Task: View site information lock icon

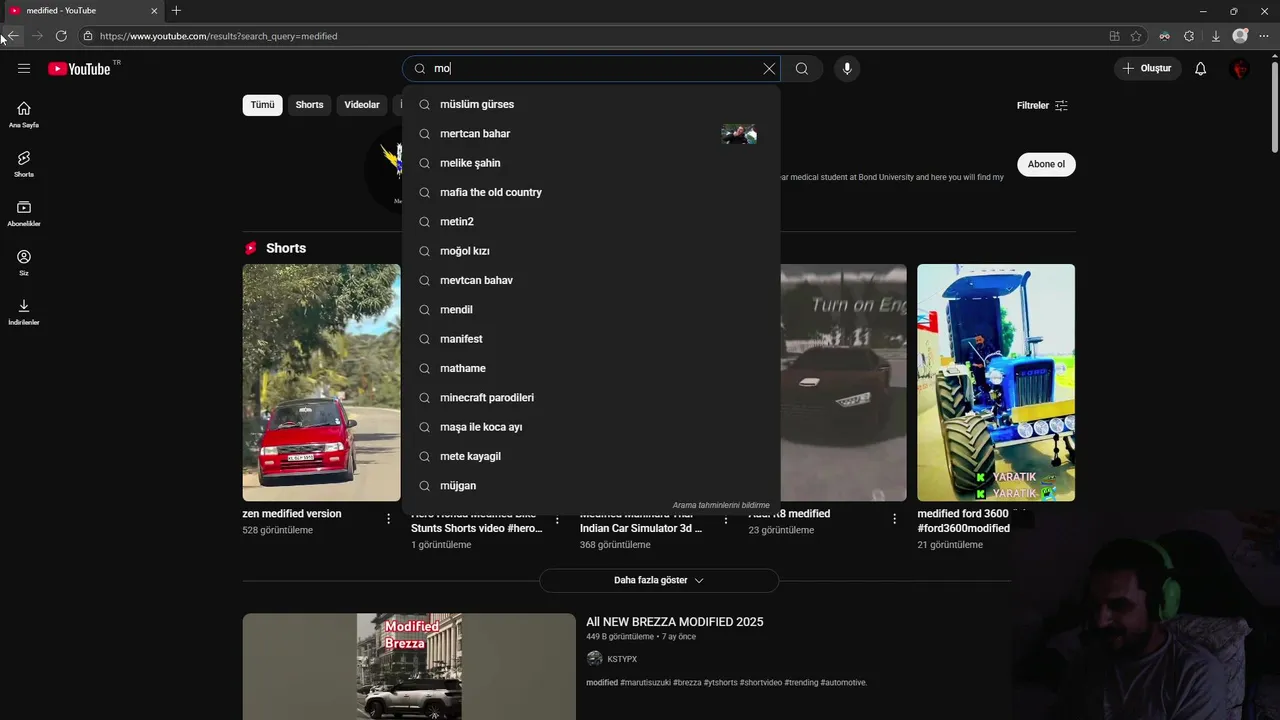Action: pyautogui.click(x=88, y=36)
